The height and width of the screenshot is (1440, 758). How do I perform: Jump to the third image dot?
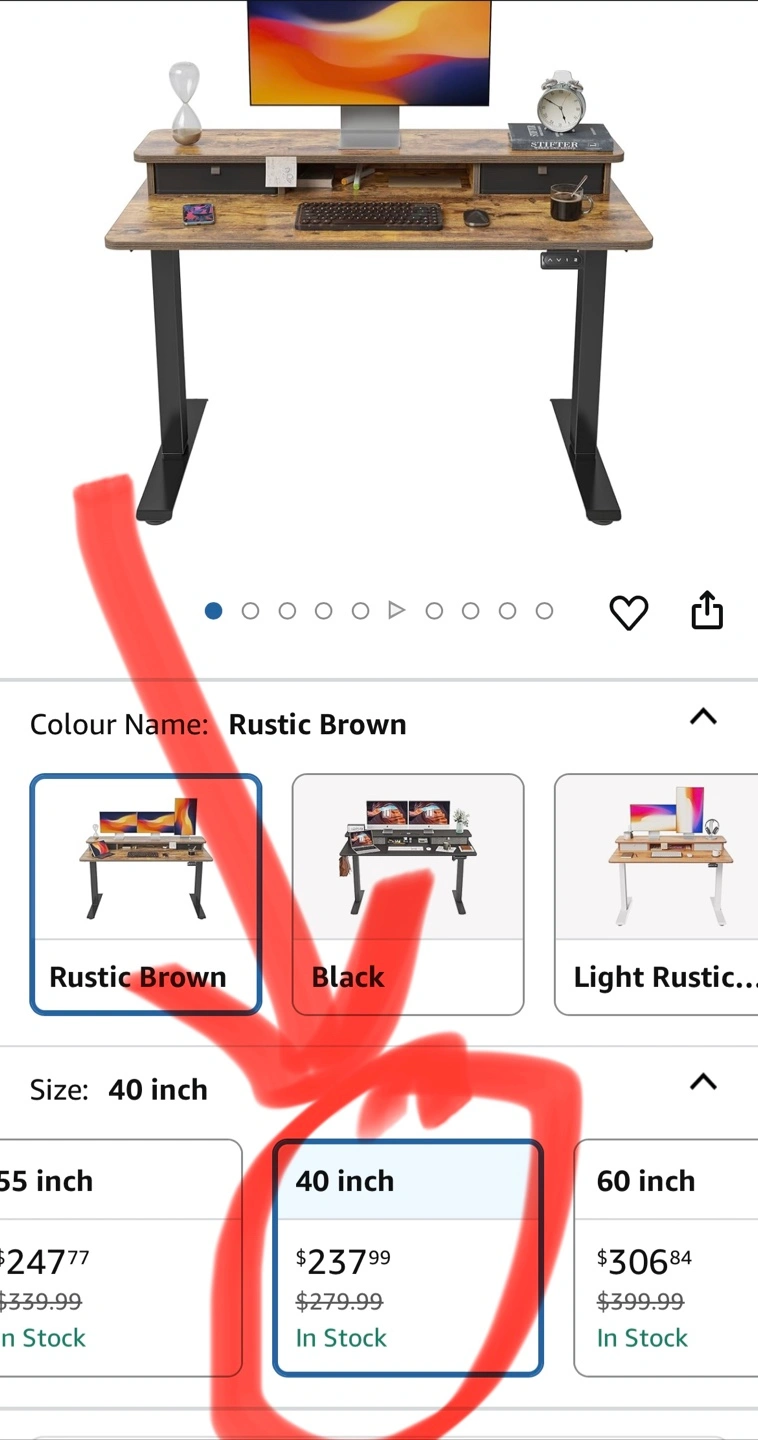point(287,610)
